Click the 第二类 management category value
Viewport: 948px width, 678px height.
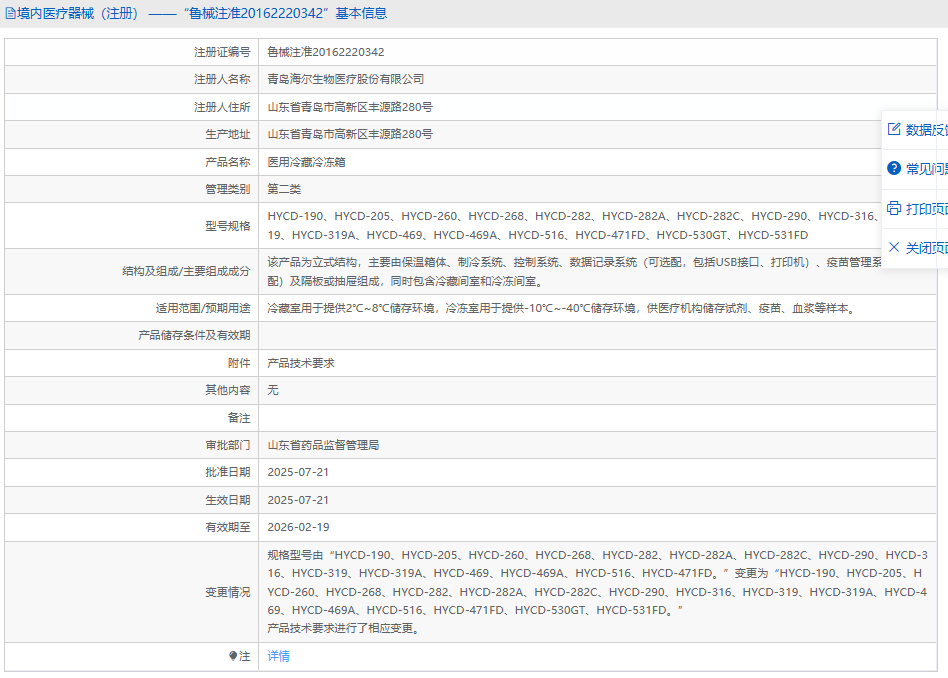284,189
